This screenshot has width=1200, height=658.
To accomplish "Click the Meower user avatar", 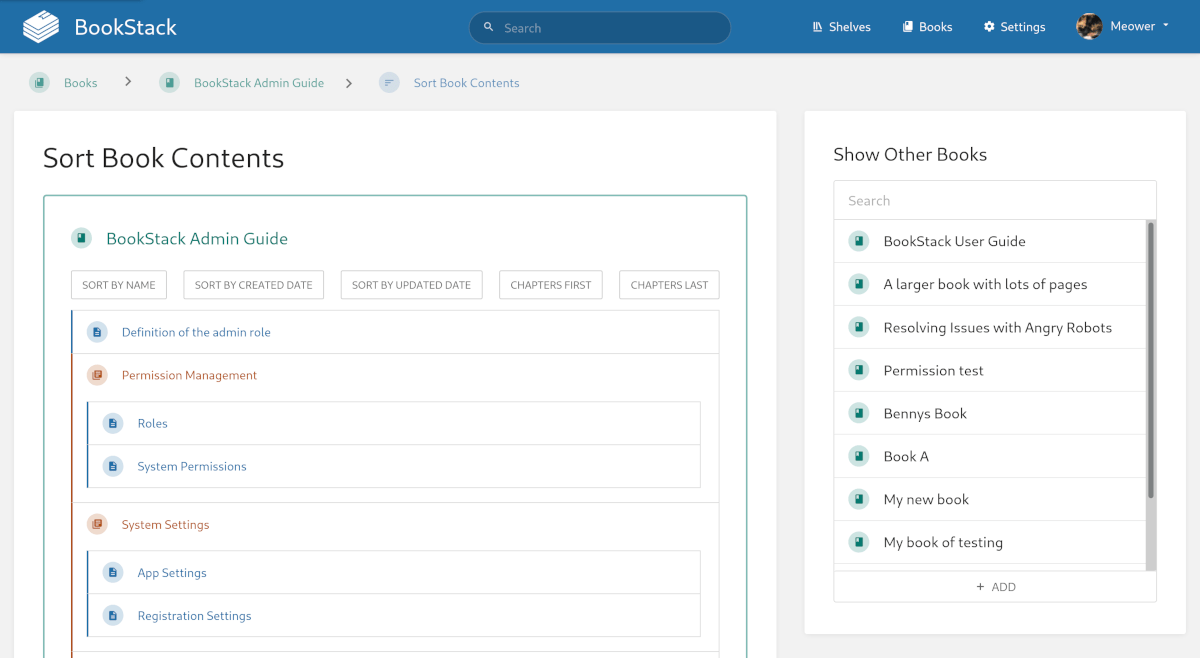I will click(1089, 27).
